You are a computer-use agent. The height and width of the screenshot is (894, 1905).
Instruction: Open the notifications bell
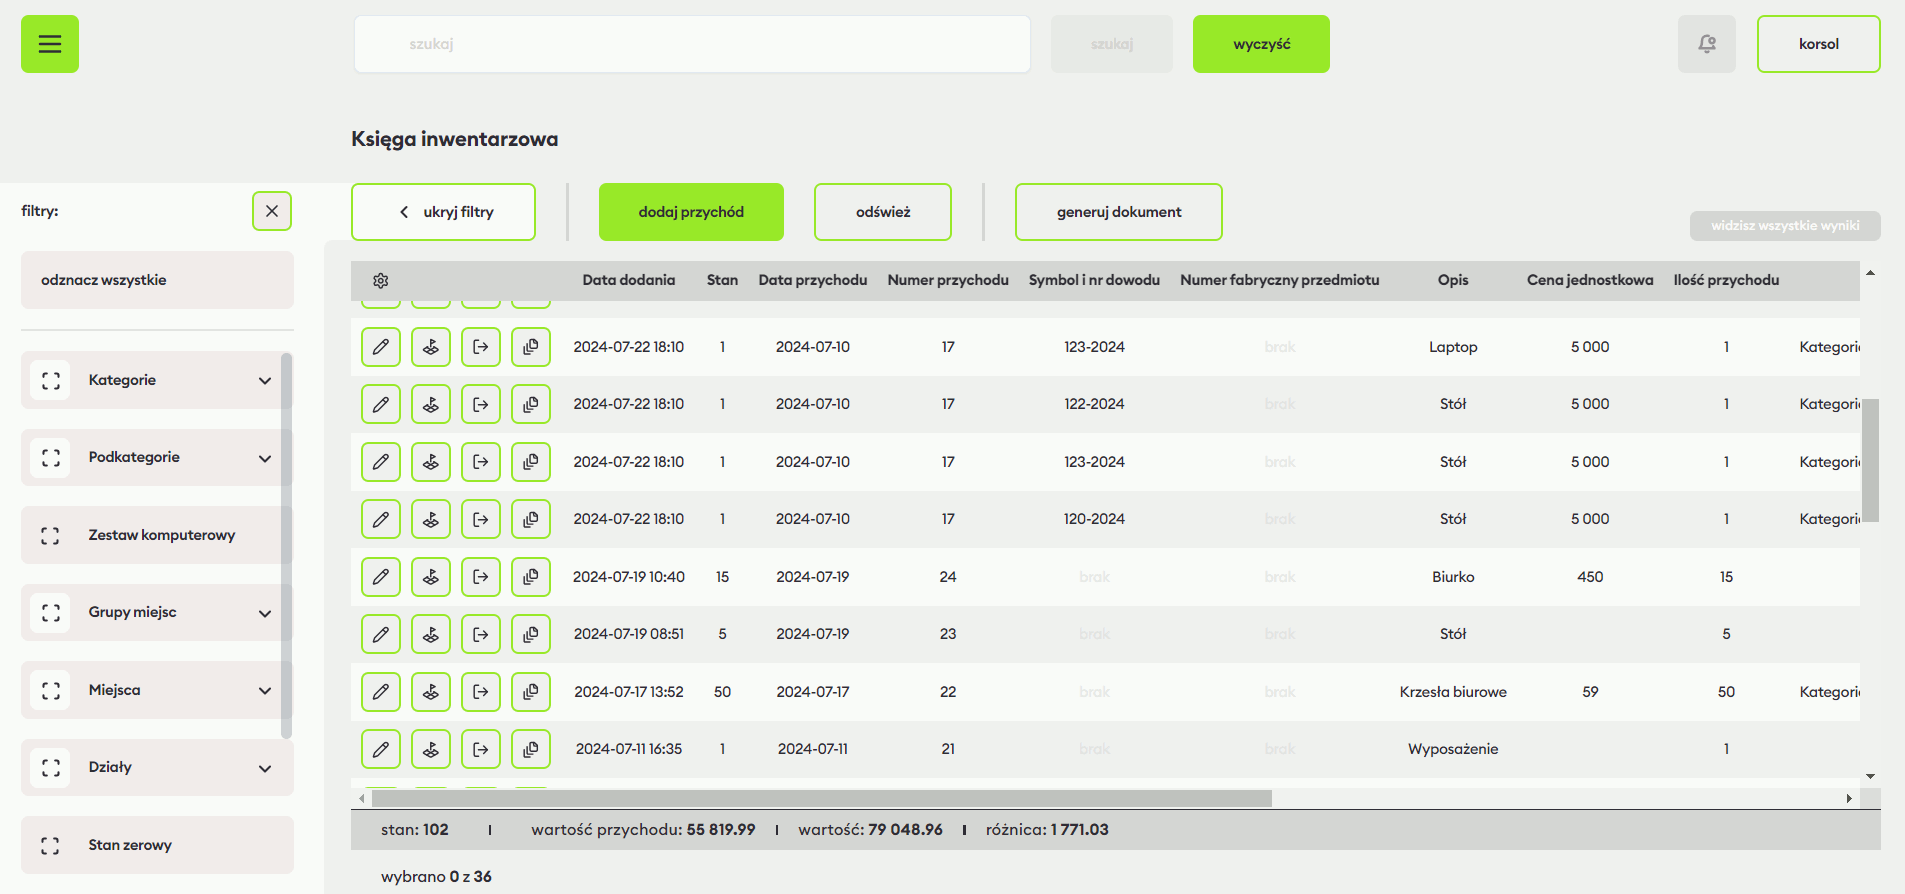pos(1706,44)
